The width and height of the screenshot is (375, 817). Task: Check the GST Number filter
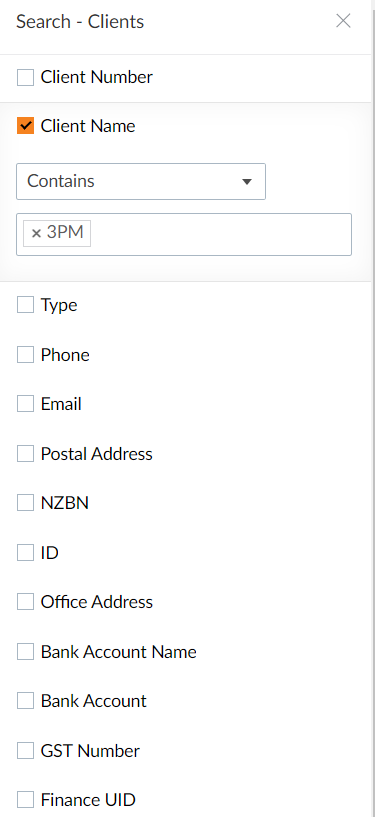(25, 751)
